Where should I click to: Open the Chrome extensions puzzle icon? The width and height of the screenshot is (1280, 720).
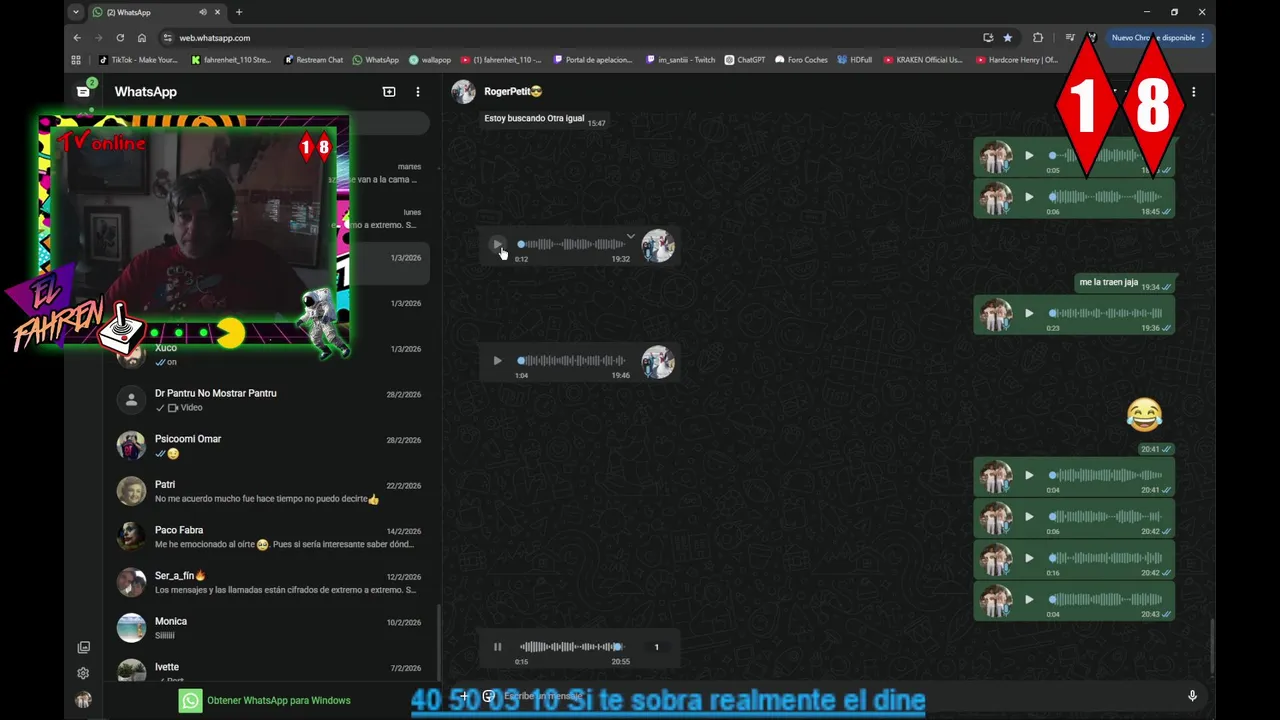[x=1038, y=38]
